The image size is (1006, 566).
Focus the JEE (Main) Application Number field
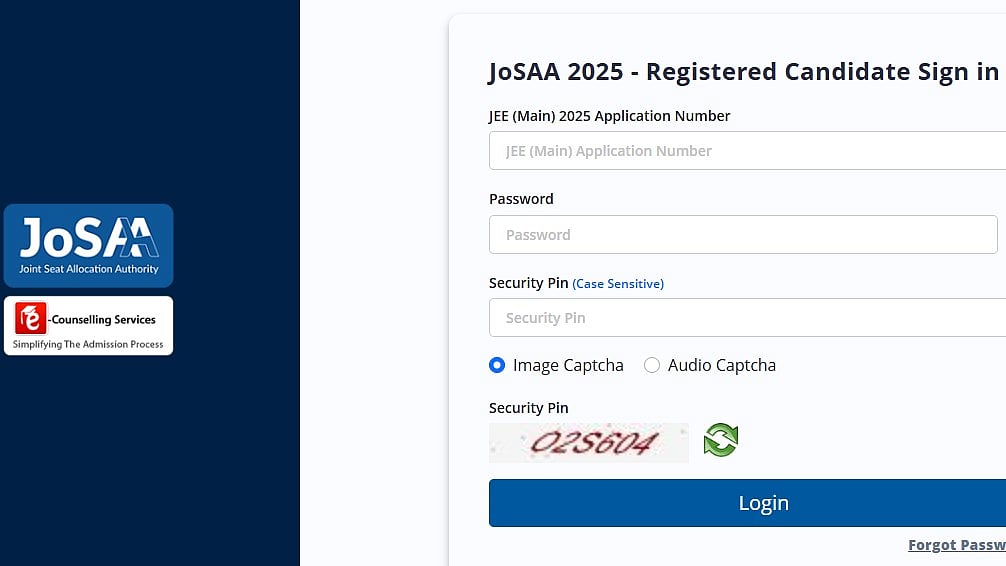(x=747, y=151)
